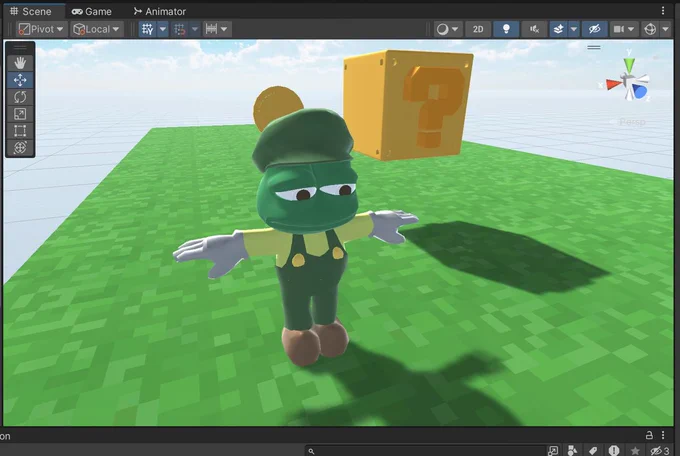This screenshot has width=680, height=456.
Task: Click the bottom panel search field
Action: [425, 451]
